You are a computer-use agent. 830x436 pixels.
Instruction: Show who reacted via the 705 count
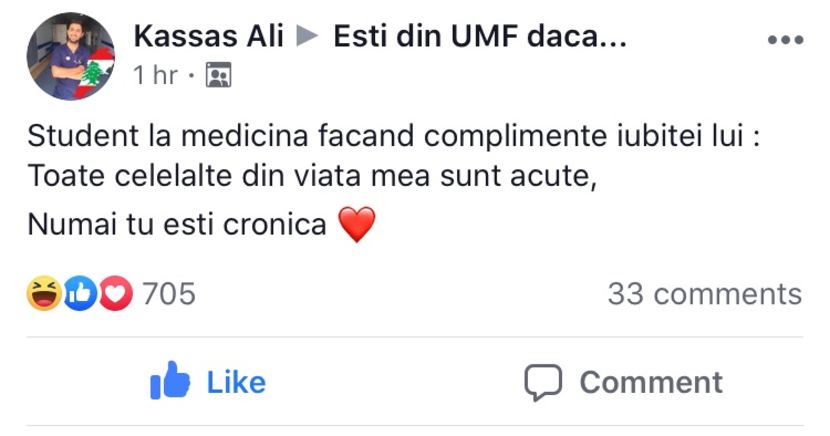(x=168, y=294)
